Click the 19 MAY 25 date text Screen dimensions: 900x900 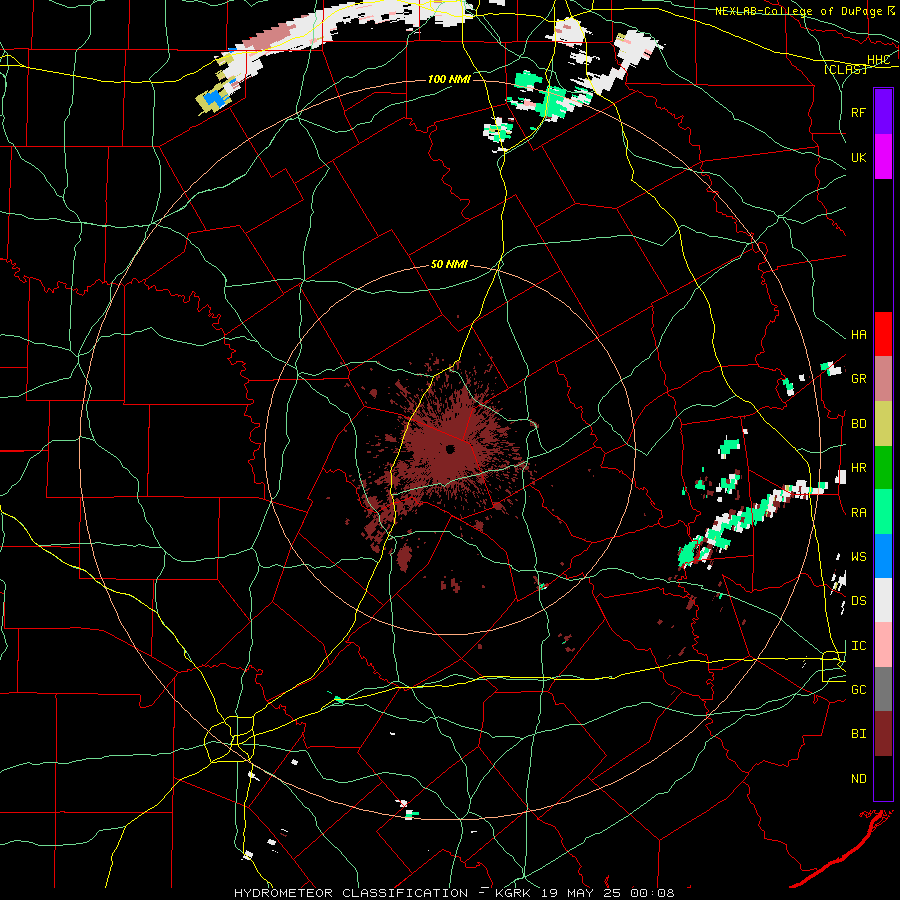point(581,893)
